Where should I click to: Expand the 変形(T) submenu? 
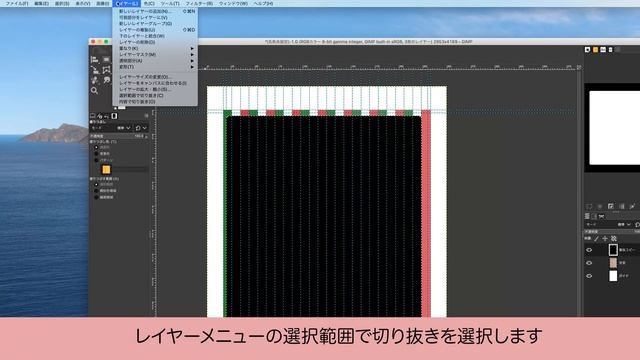(155, 67)
